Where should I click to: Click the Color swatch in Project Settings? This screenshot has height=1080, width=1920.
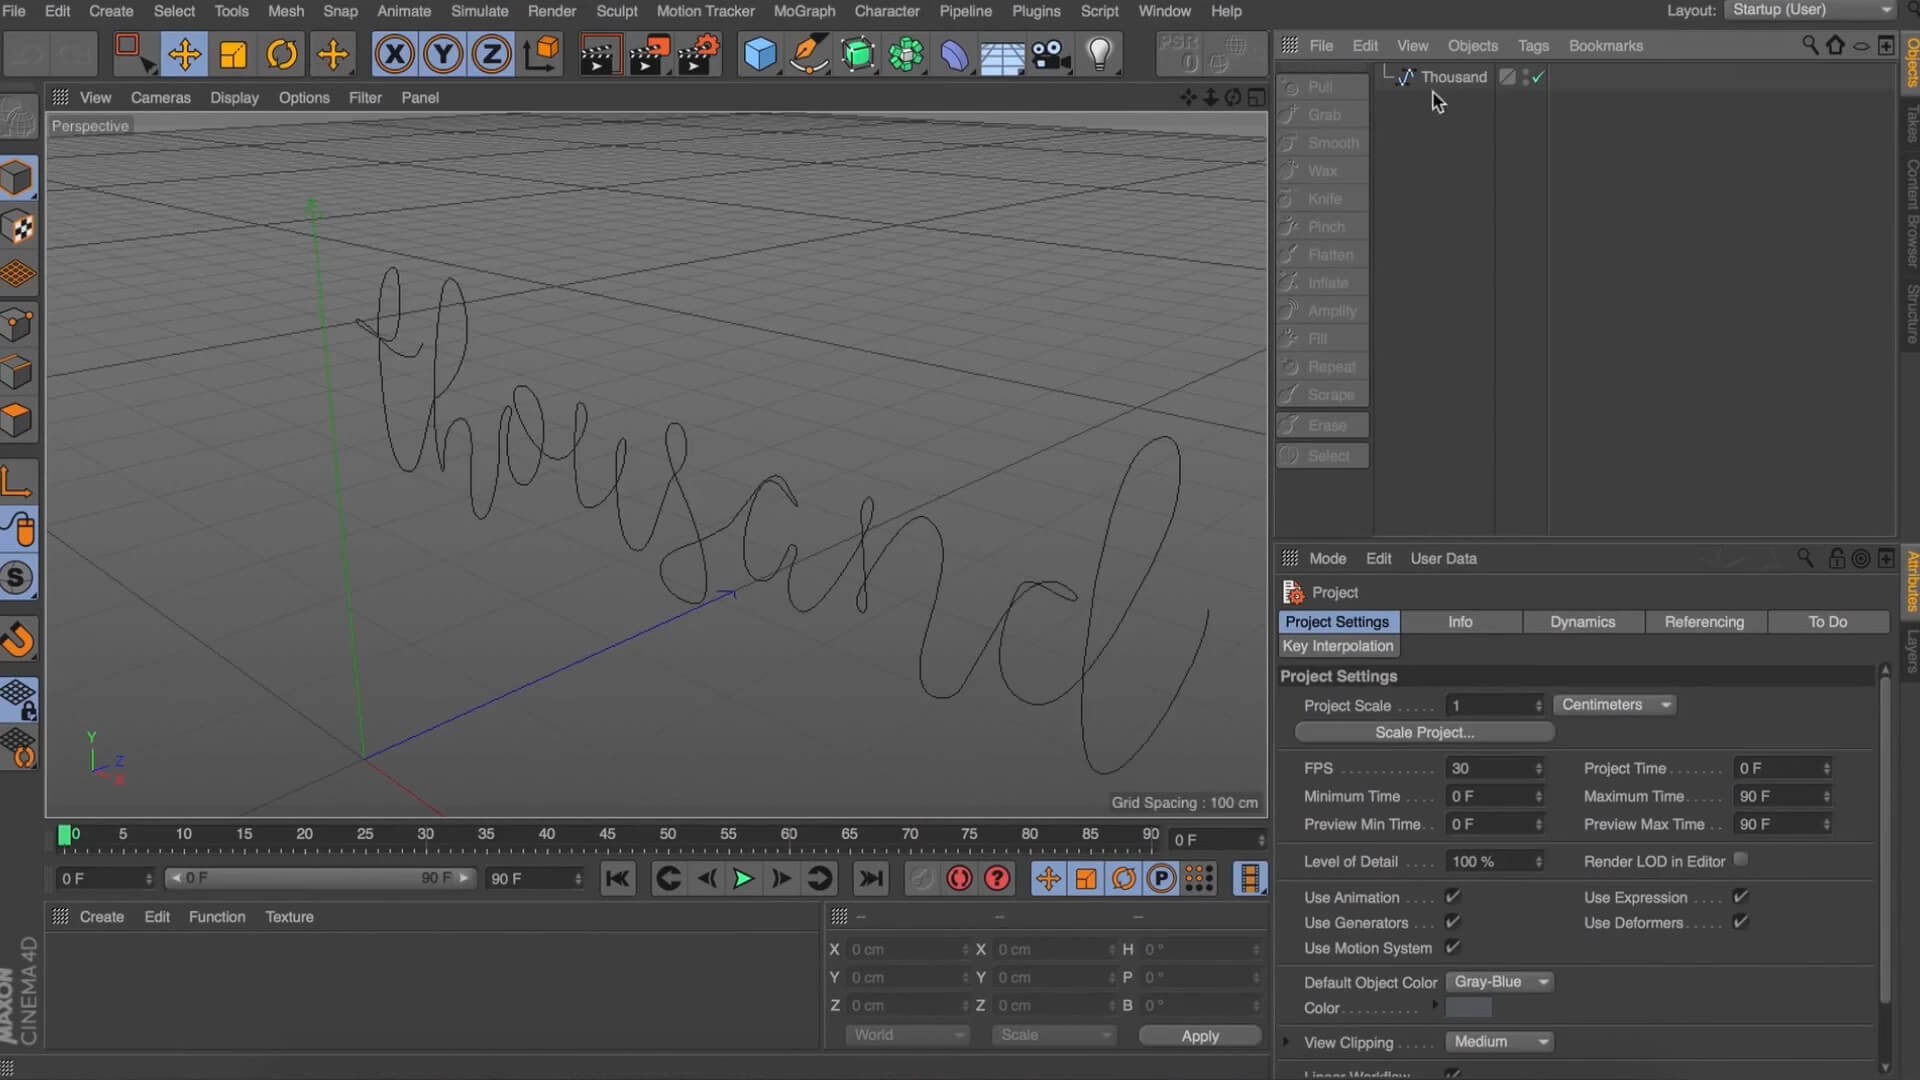coord(1468,1008)
